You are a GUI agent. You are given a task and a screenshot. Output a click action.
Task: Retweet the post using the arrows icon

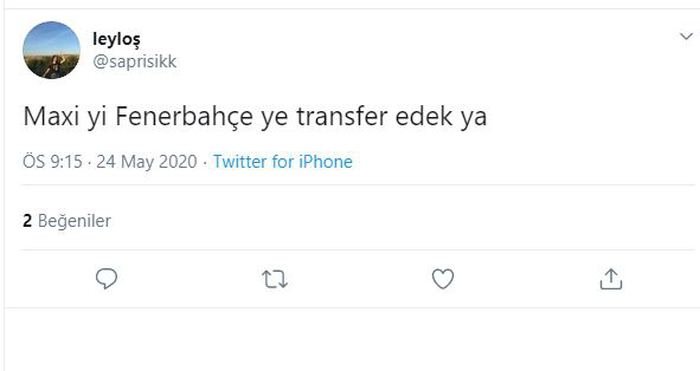tap(275, 279)
